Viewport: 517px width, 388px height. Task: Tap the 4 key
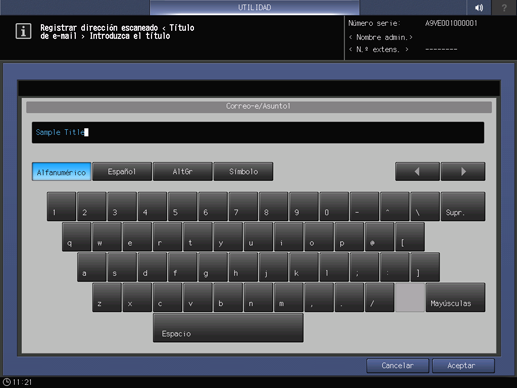pos(152,206)
